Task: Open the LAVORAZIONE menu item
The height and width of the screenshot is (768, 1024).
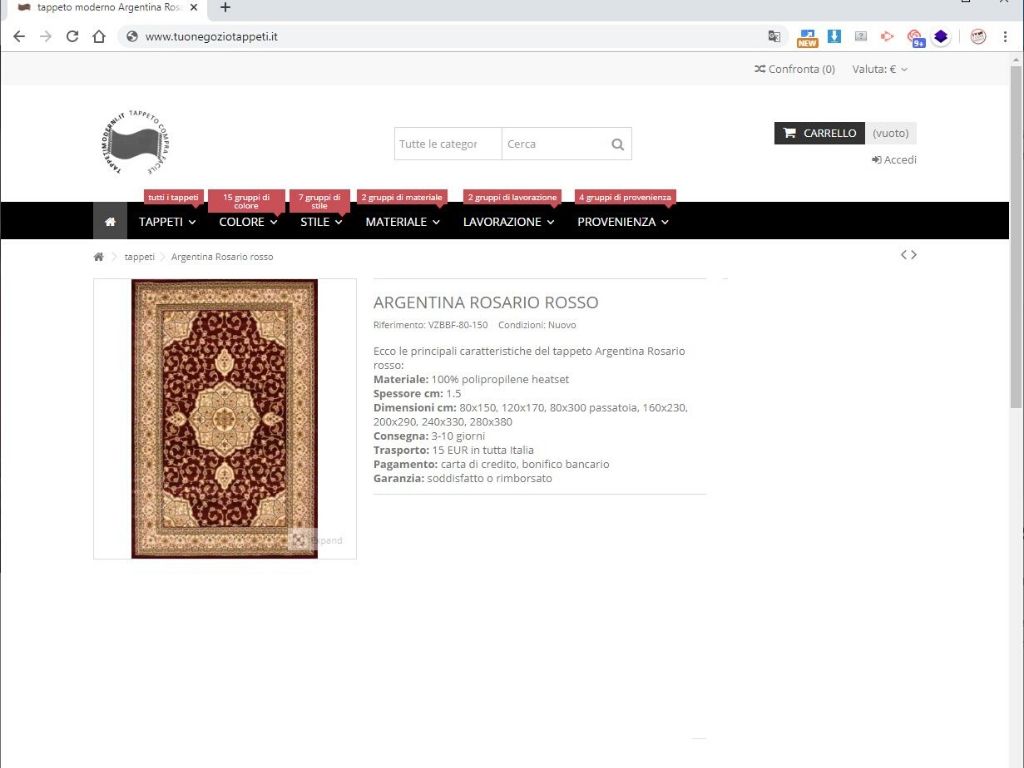Action: point(508,222)
